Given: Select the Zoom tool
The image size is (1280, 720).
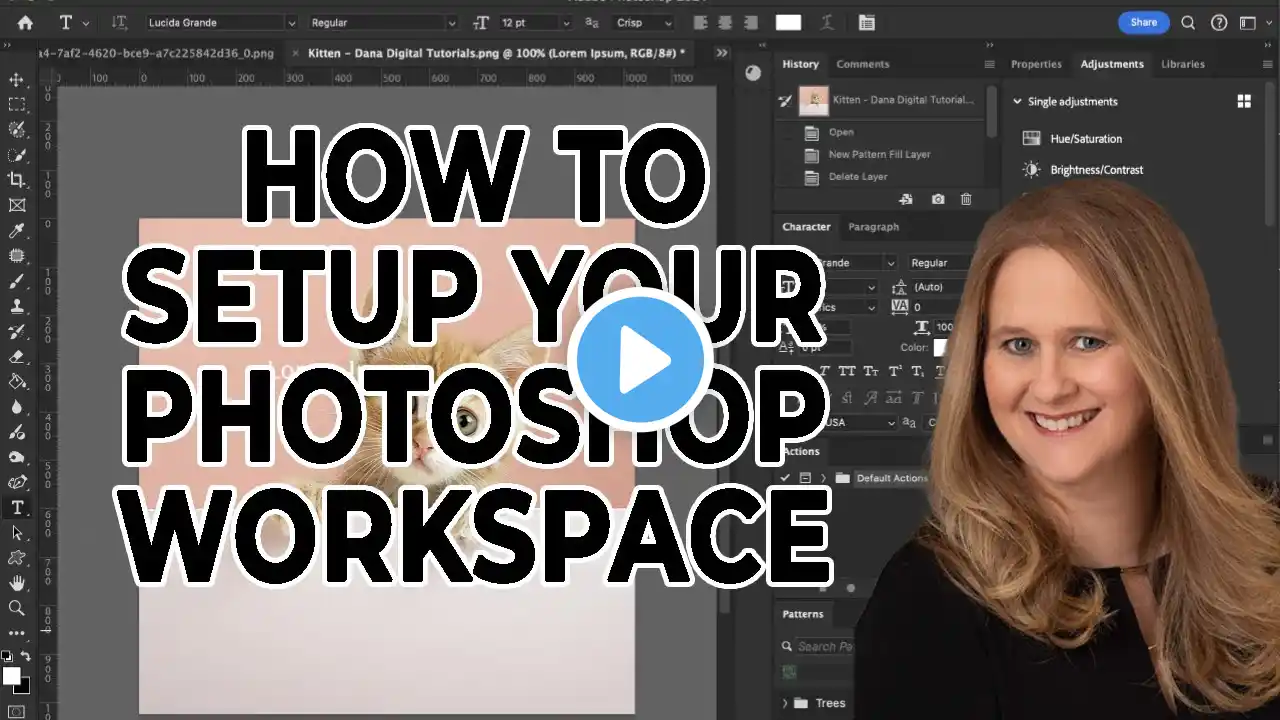Looking at the screenshot, I should 17,608.
